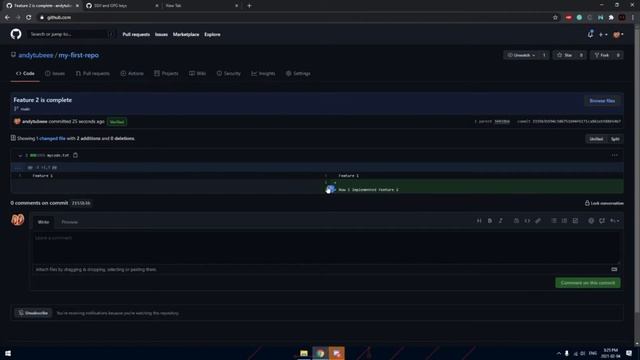This screenshot has width=640, height=360.
Task: Open the user avatar menu in header
Action: [618, 35]
